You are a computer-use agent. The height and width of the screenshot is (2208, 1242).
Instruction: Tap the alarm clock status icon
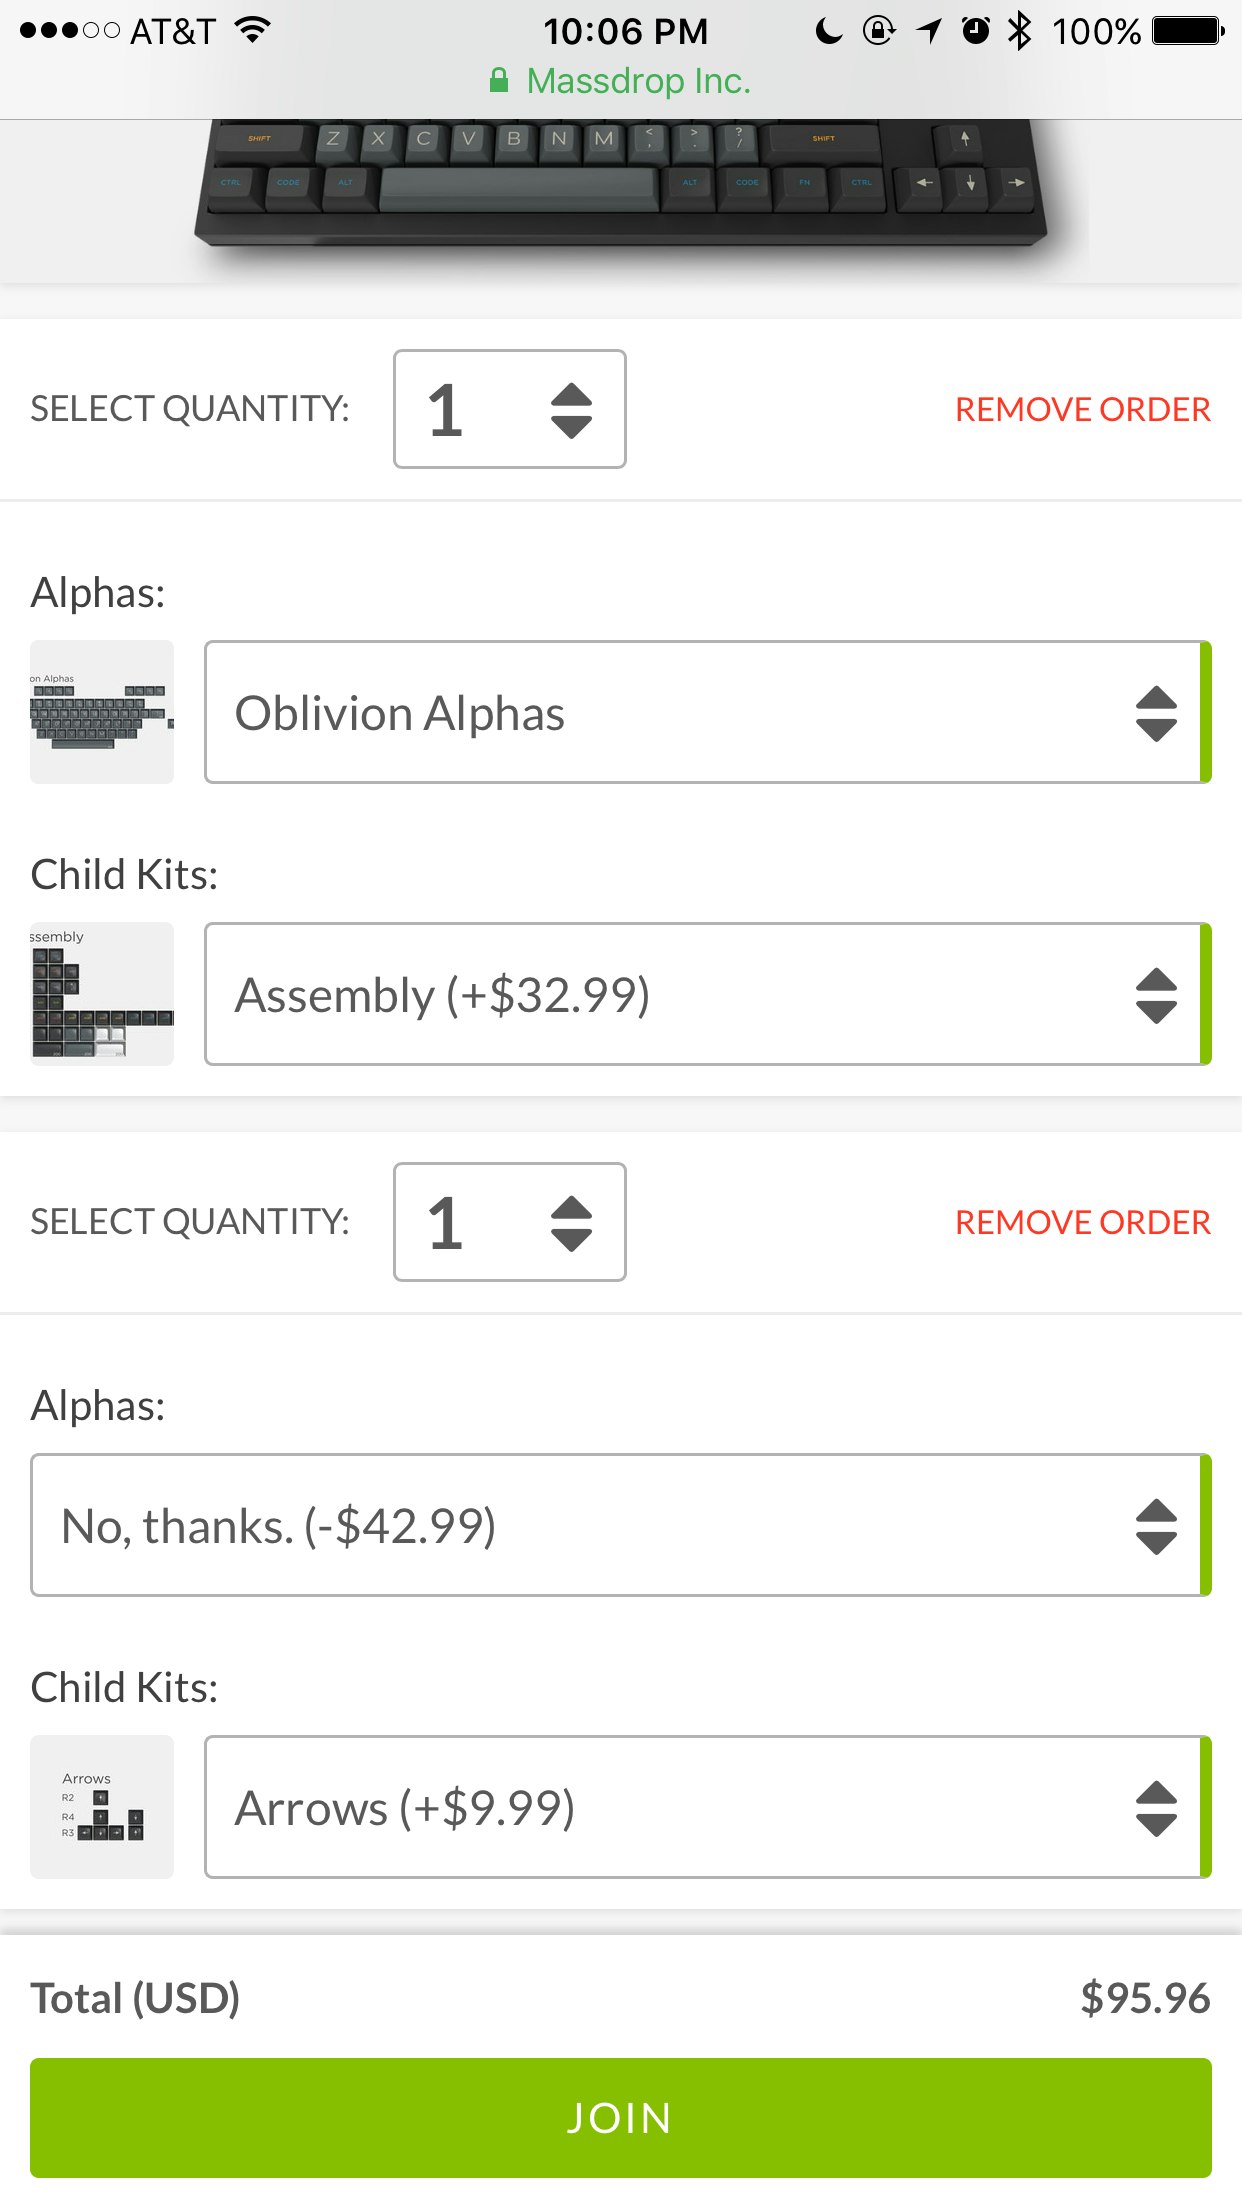click(976, 31)
